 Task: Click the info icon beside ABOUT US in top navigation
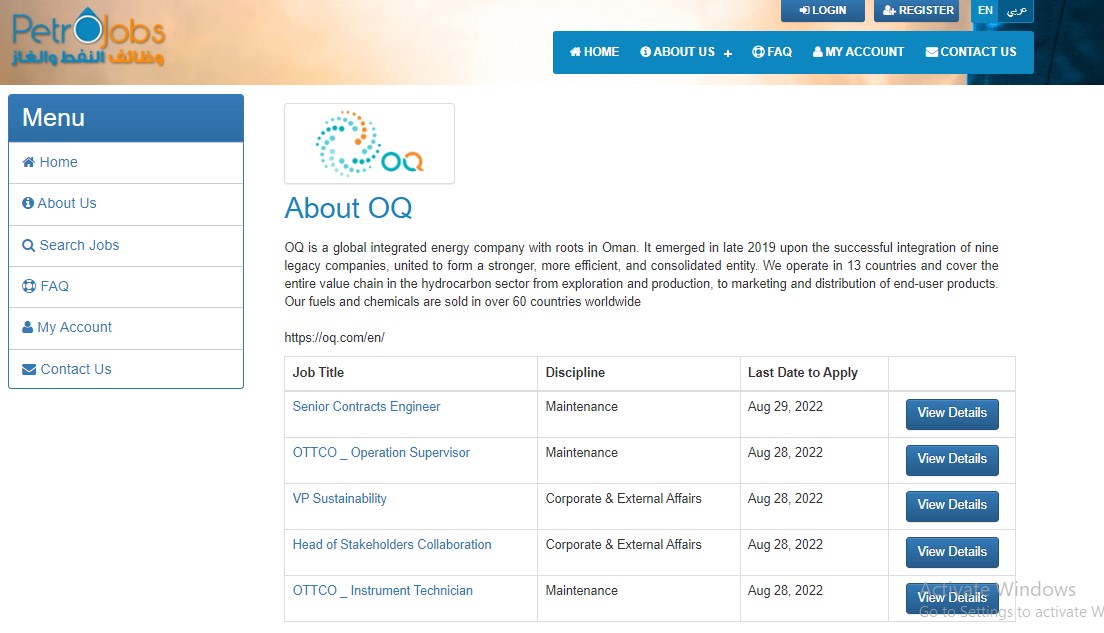coord(645,52)
